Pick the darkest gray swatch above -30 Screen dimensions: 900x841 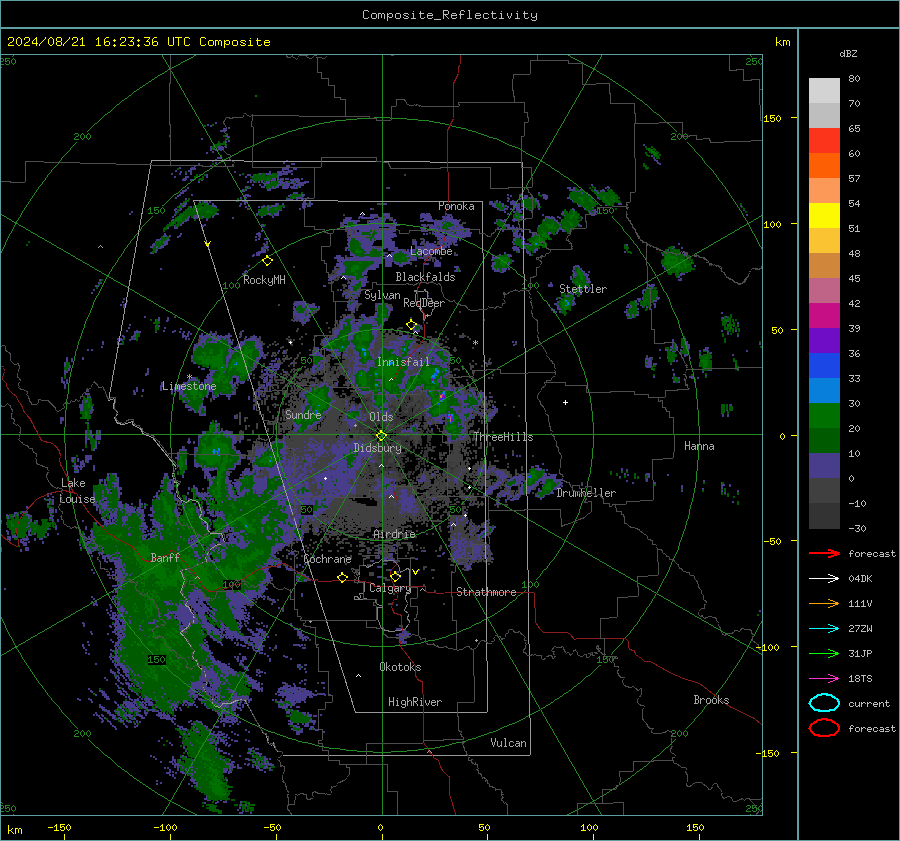[824, 516]
